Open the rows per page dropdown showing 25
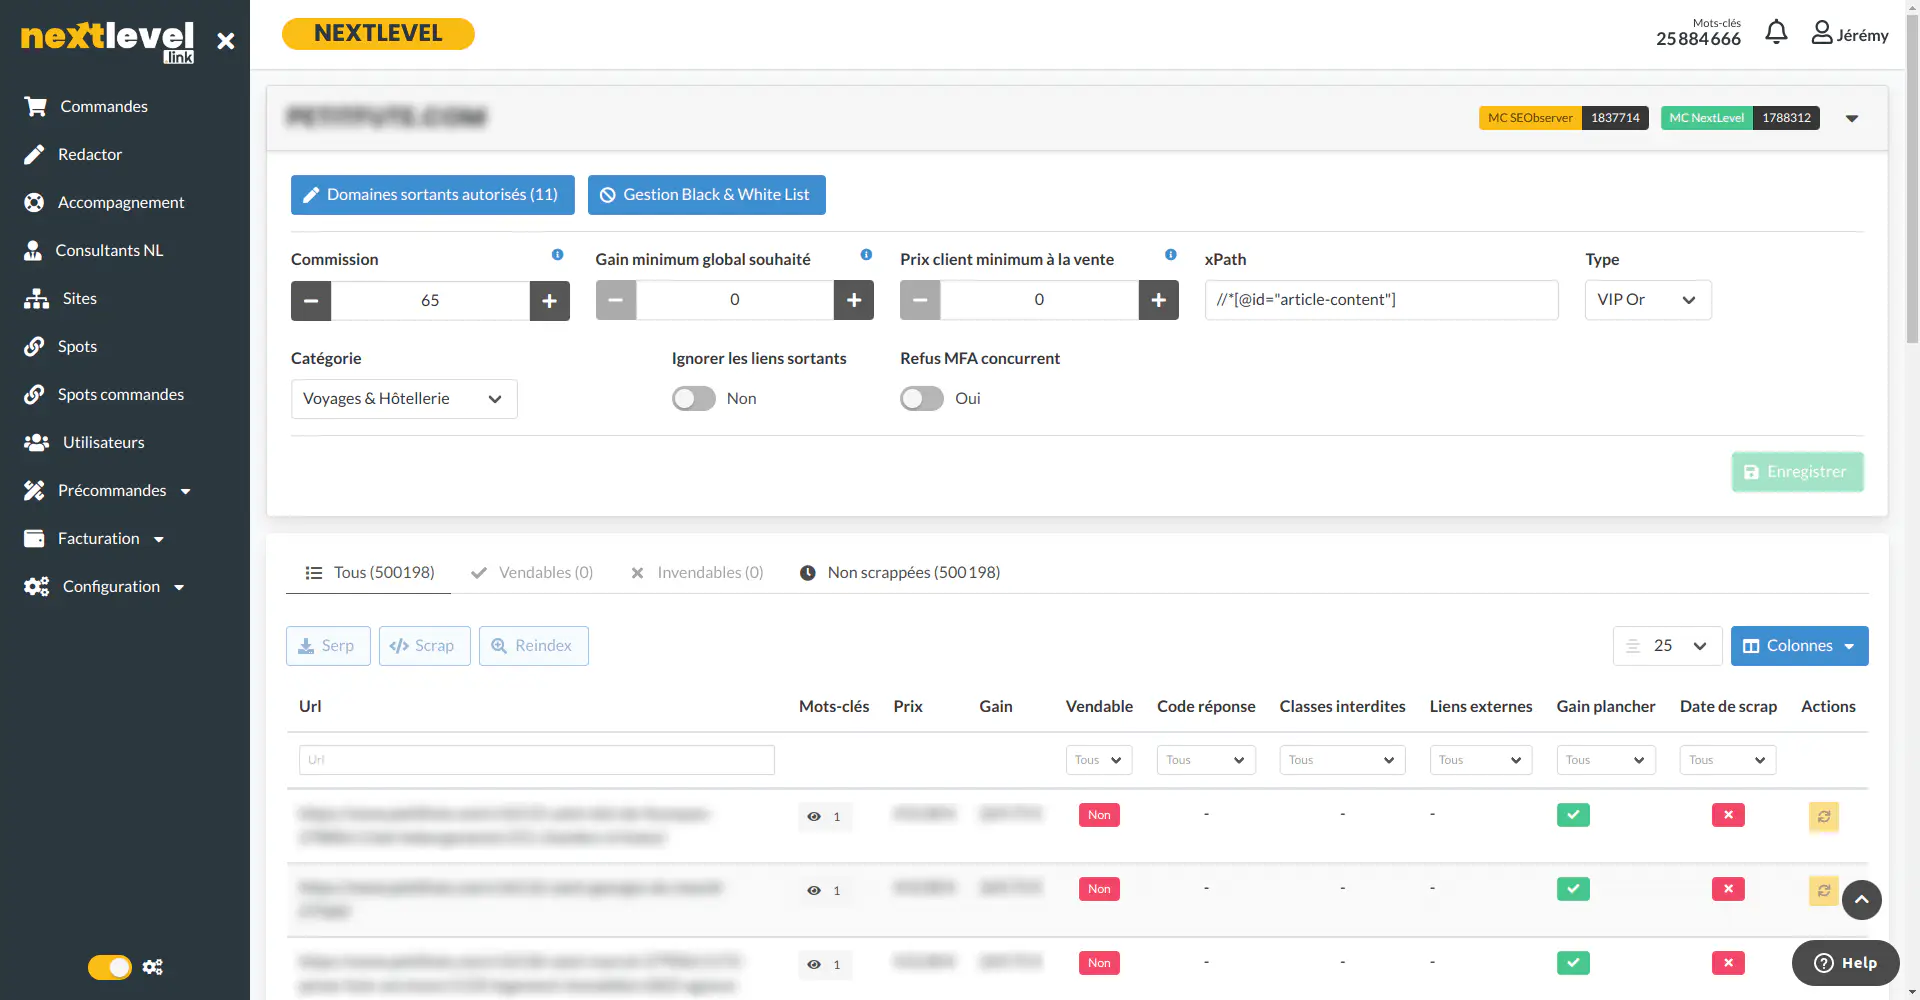 click(1667, 646)
